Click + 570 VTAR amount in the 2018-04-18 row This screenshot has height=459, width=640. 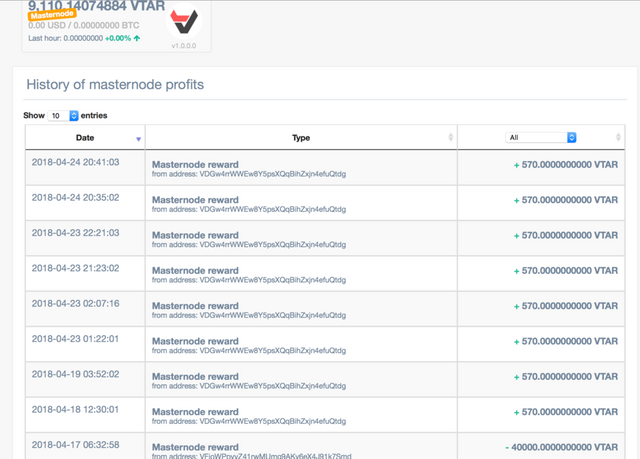click(566, 412)
